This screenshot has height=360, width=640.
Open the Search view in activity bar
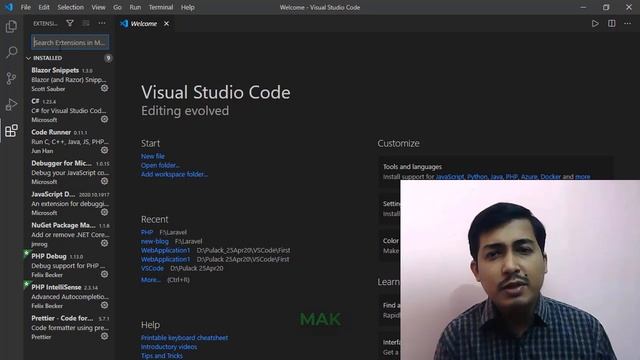click(11, 52)
